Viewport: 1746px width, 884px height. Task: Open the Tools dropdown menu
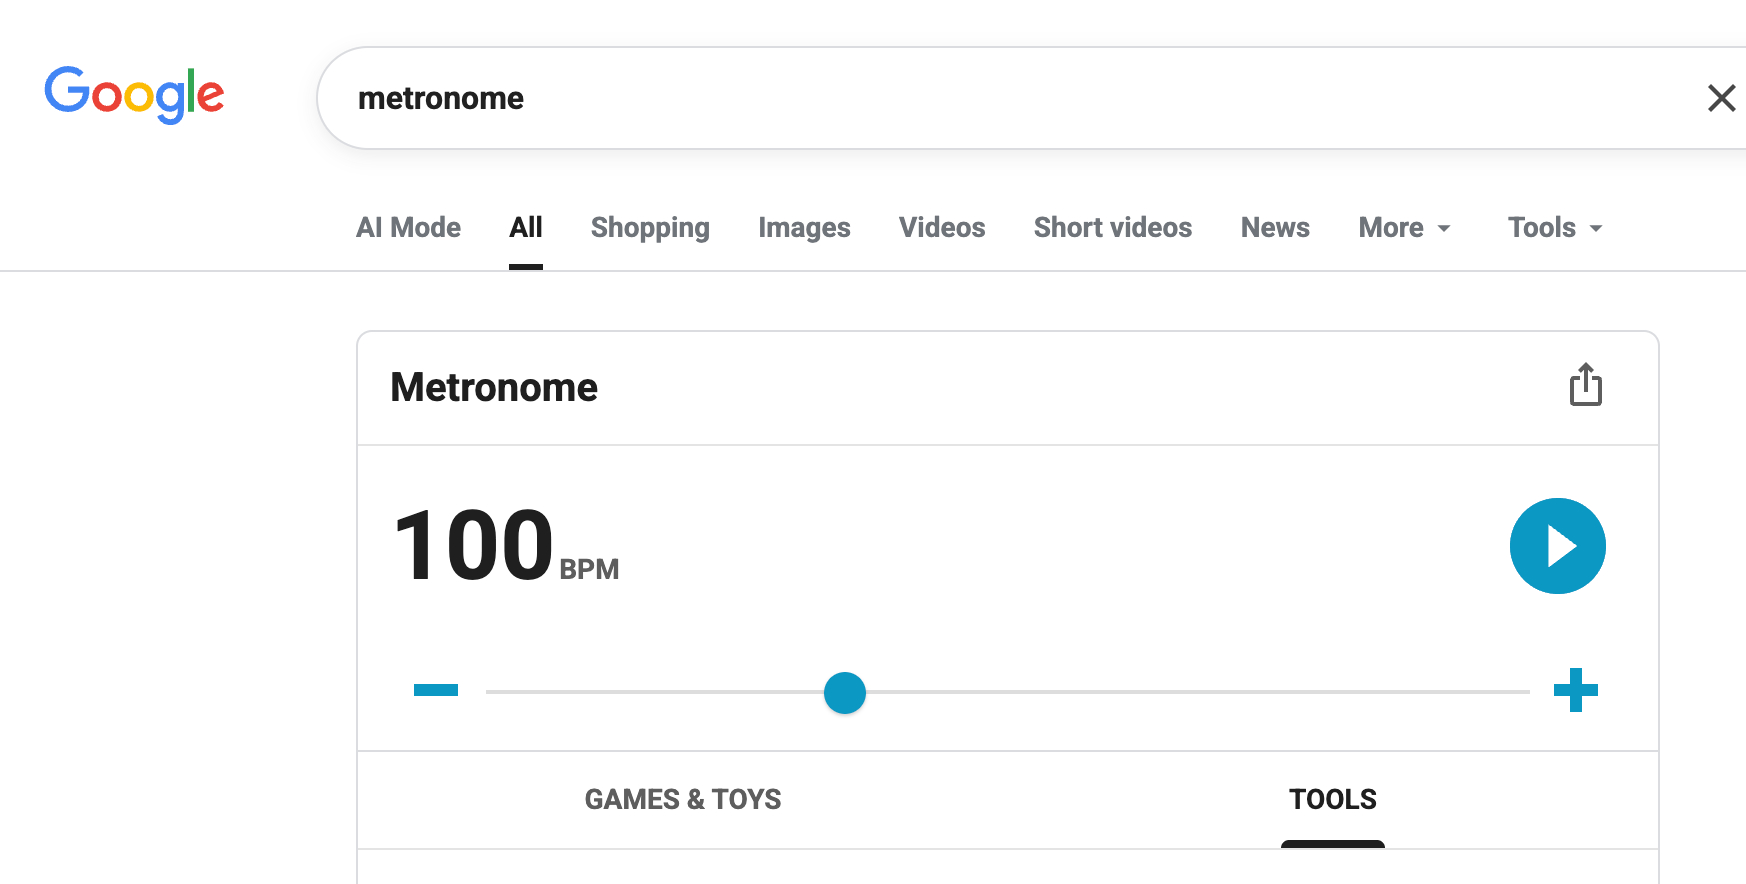pos(1554,228)
